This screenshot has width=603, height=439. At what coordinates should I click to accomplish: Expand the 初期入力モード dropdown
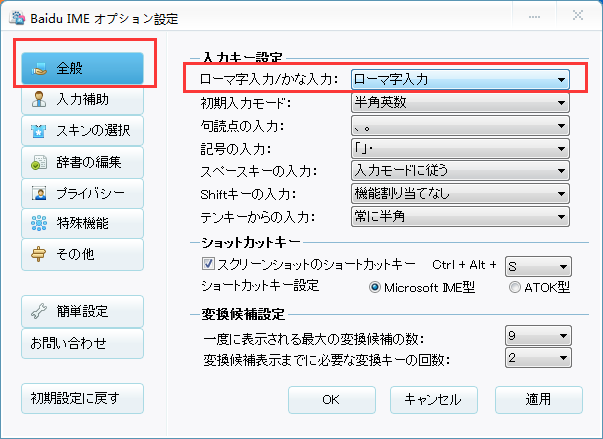click(x=460, y=103)
